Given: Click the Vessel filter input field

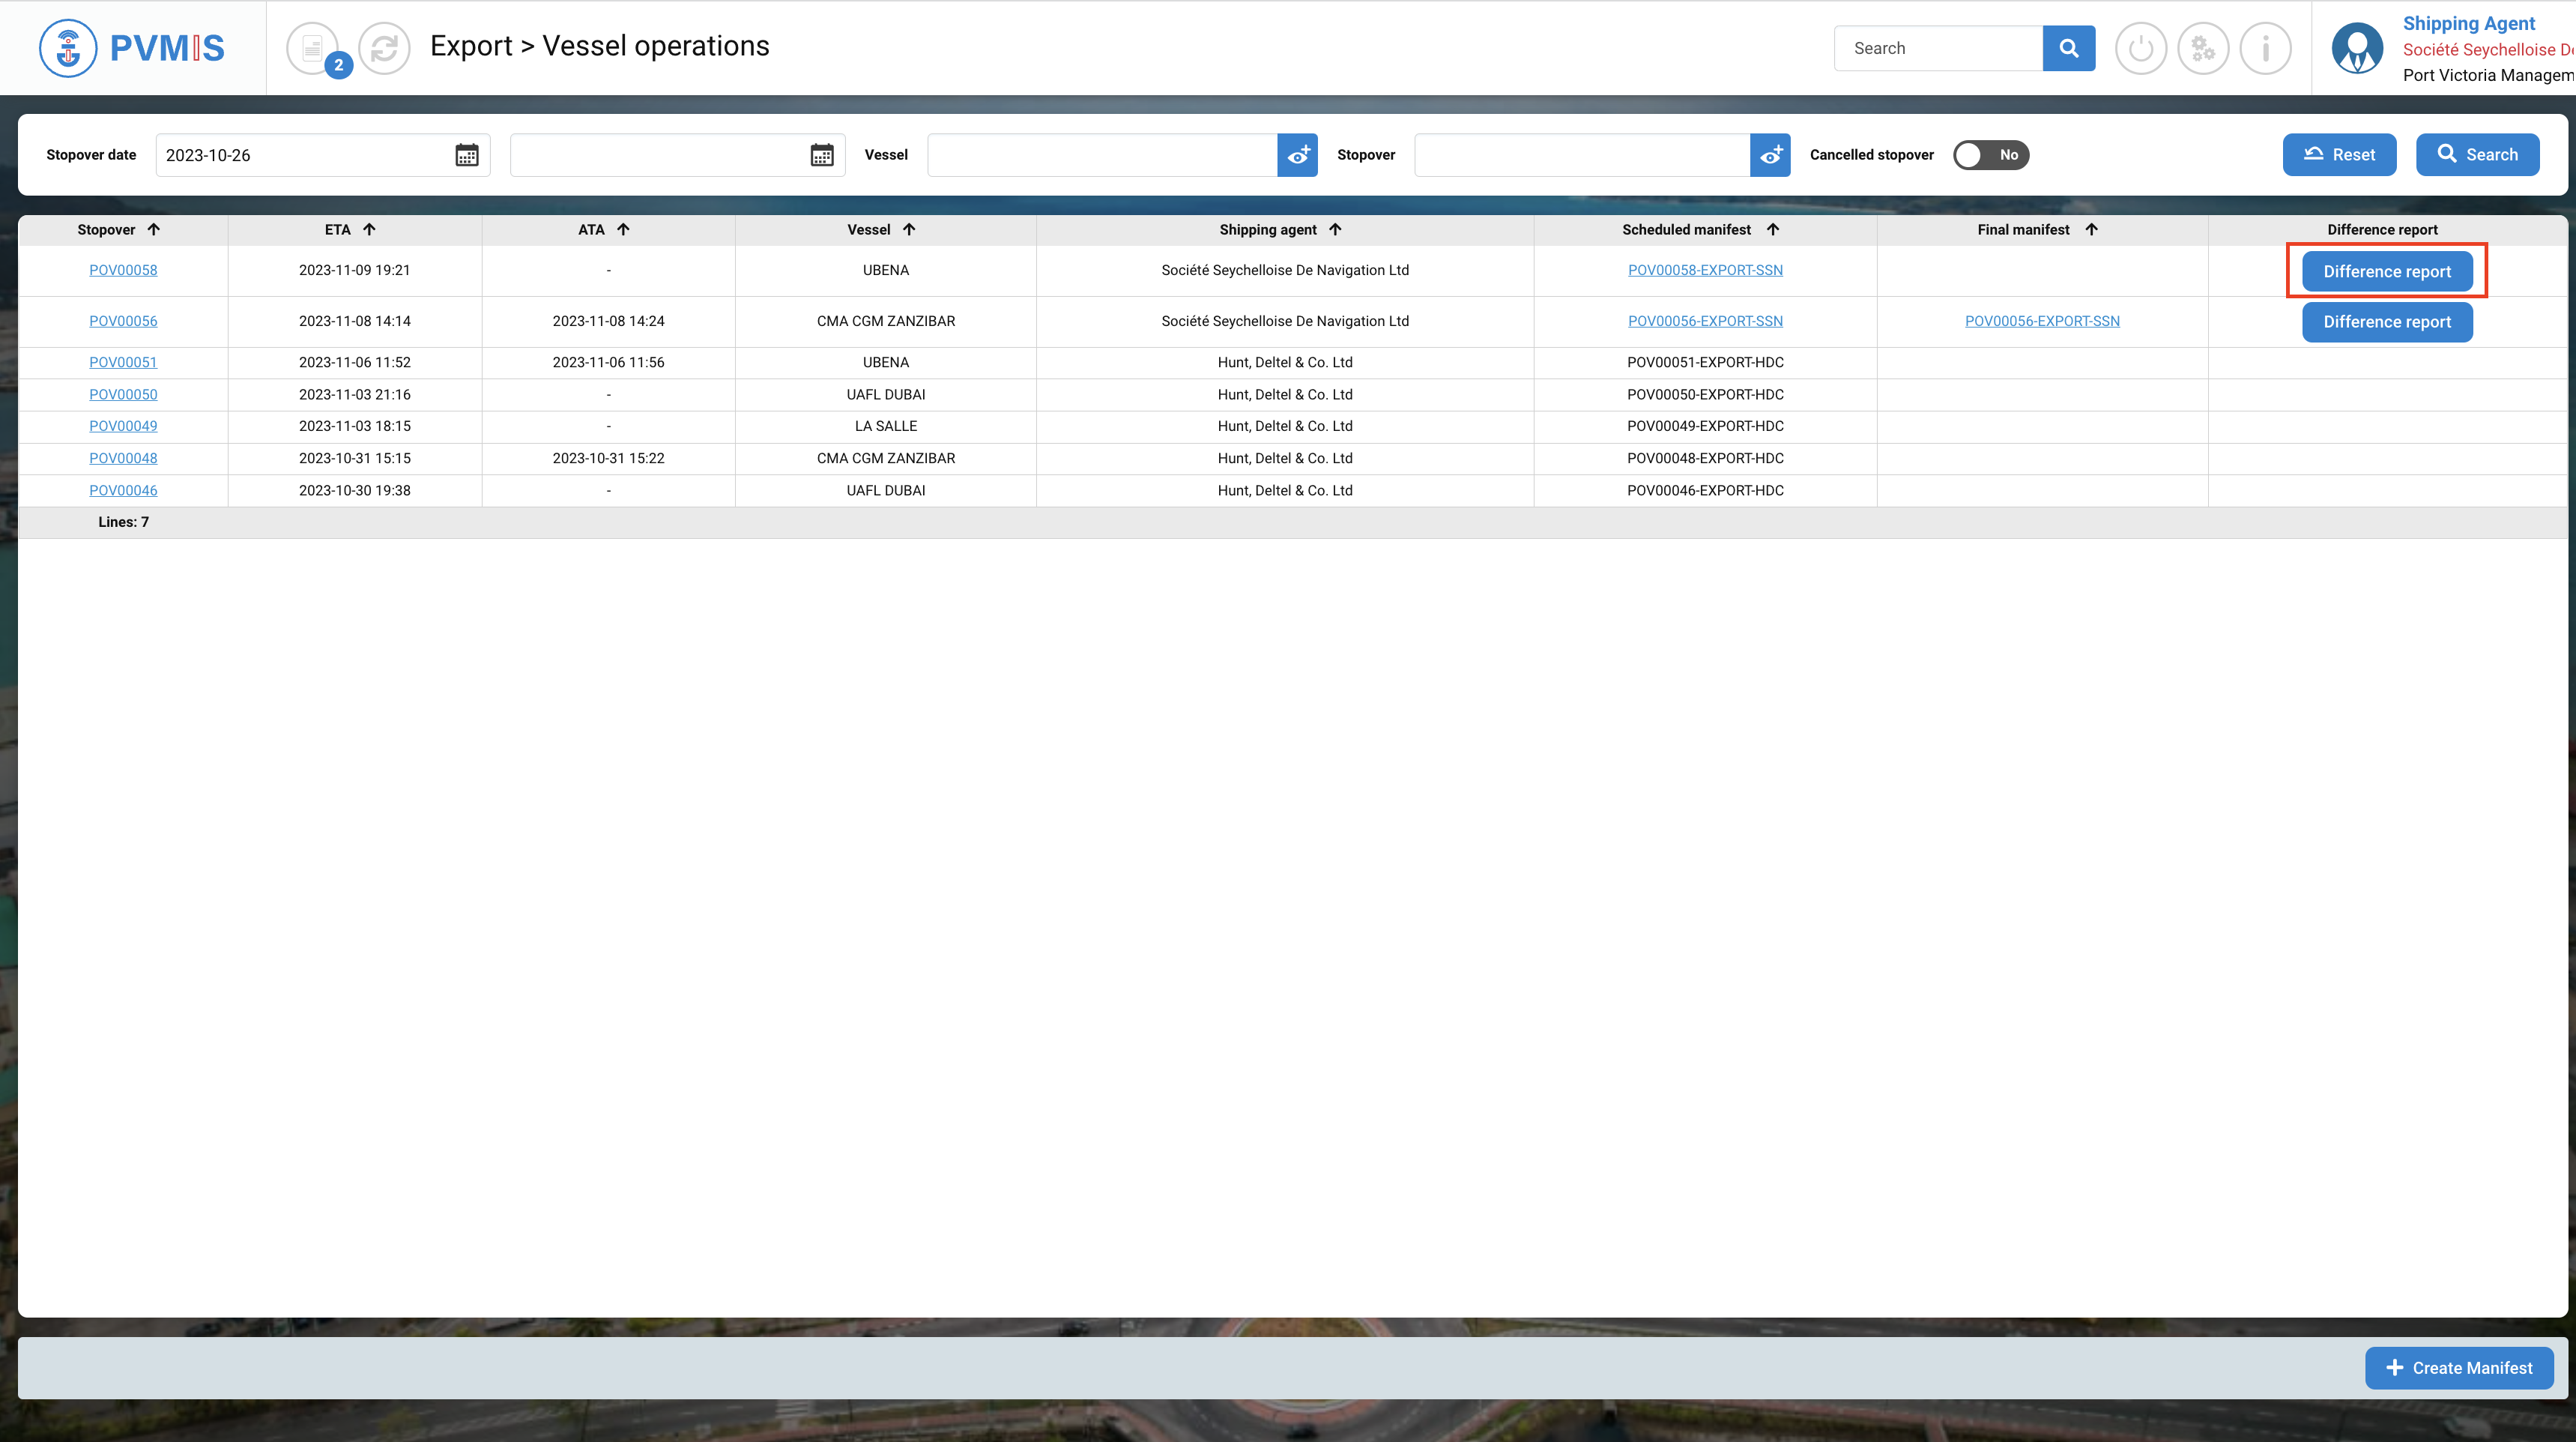Looking at the screenshot, I should coord(1101,155).
